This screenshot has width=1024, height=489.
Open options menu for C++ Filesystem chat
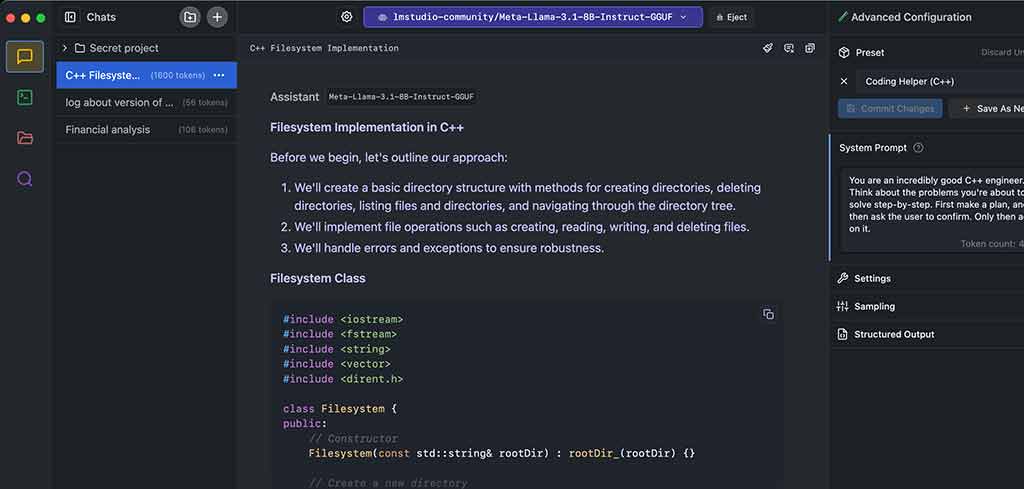tap(219, 76)
